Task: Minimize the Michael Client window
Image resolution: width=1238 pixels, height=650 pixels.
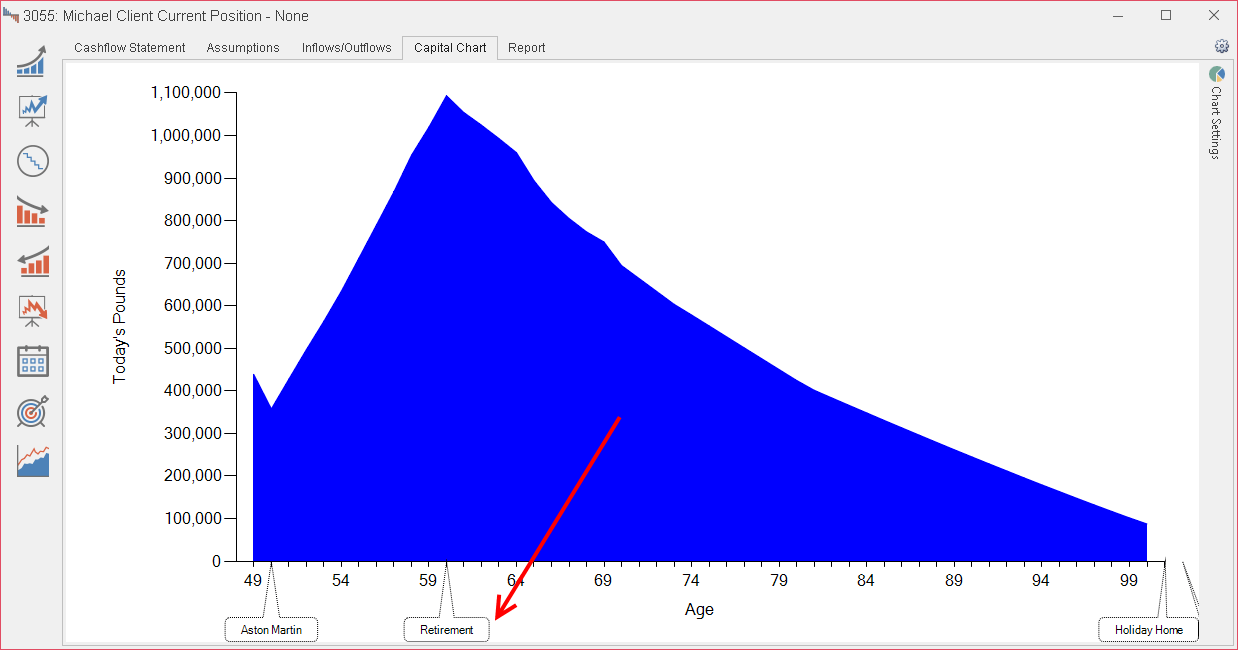Action: [1120, 15]
